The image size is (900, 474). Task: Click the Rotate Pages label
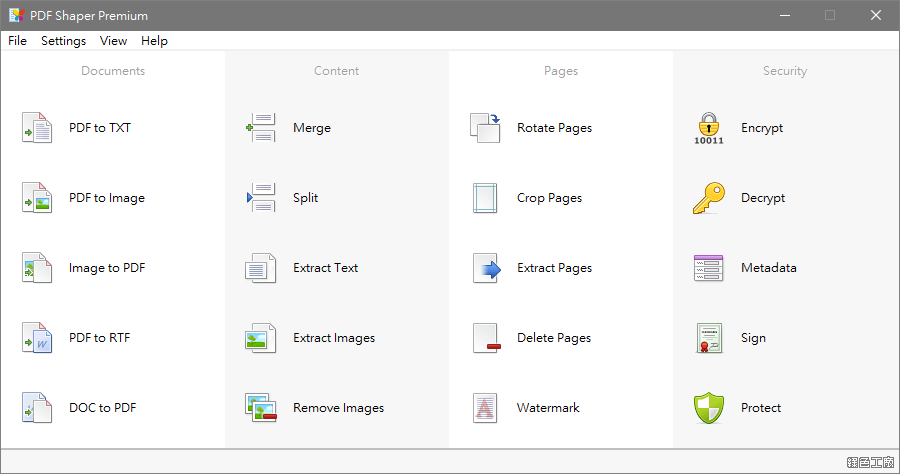click(554, 128)
